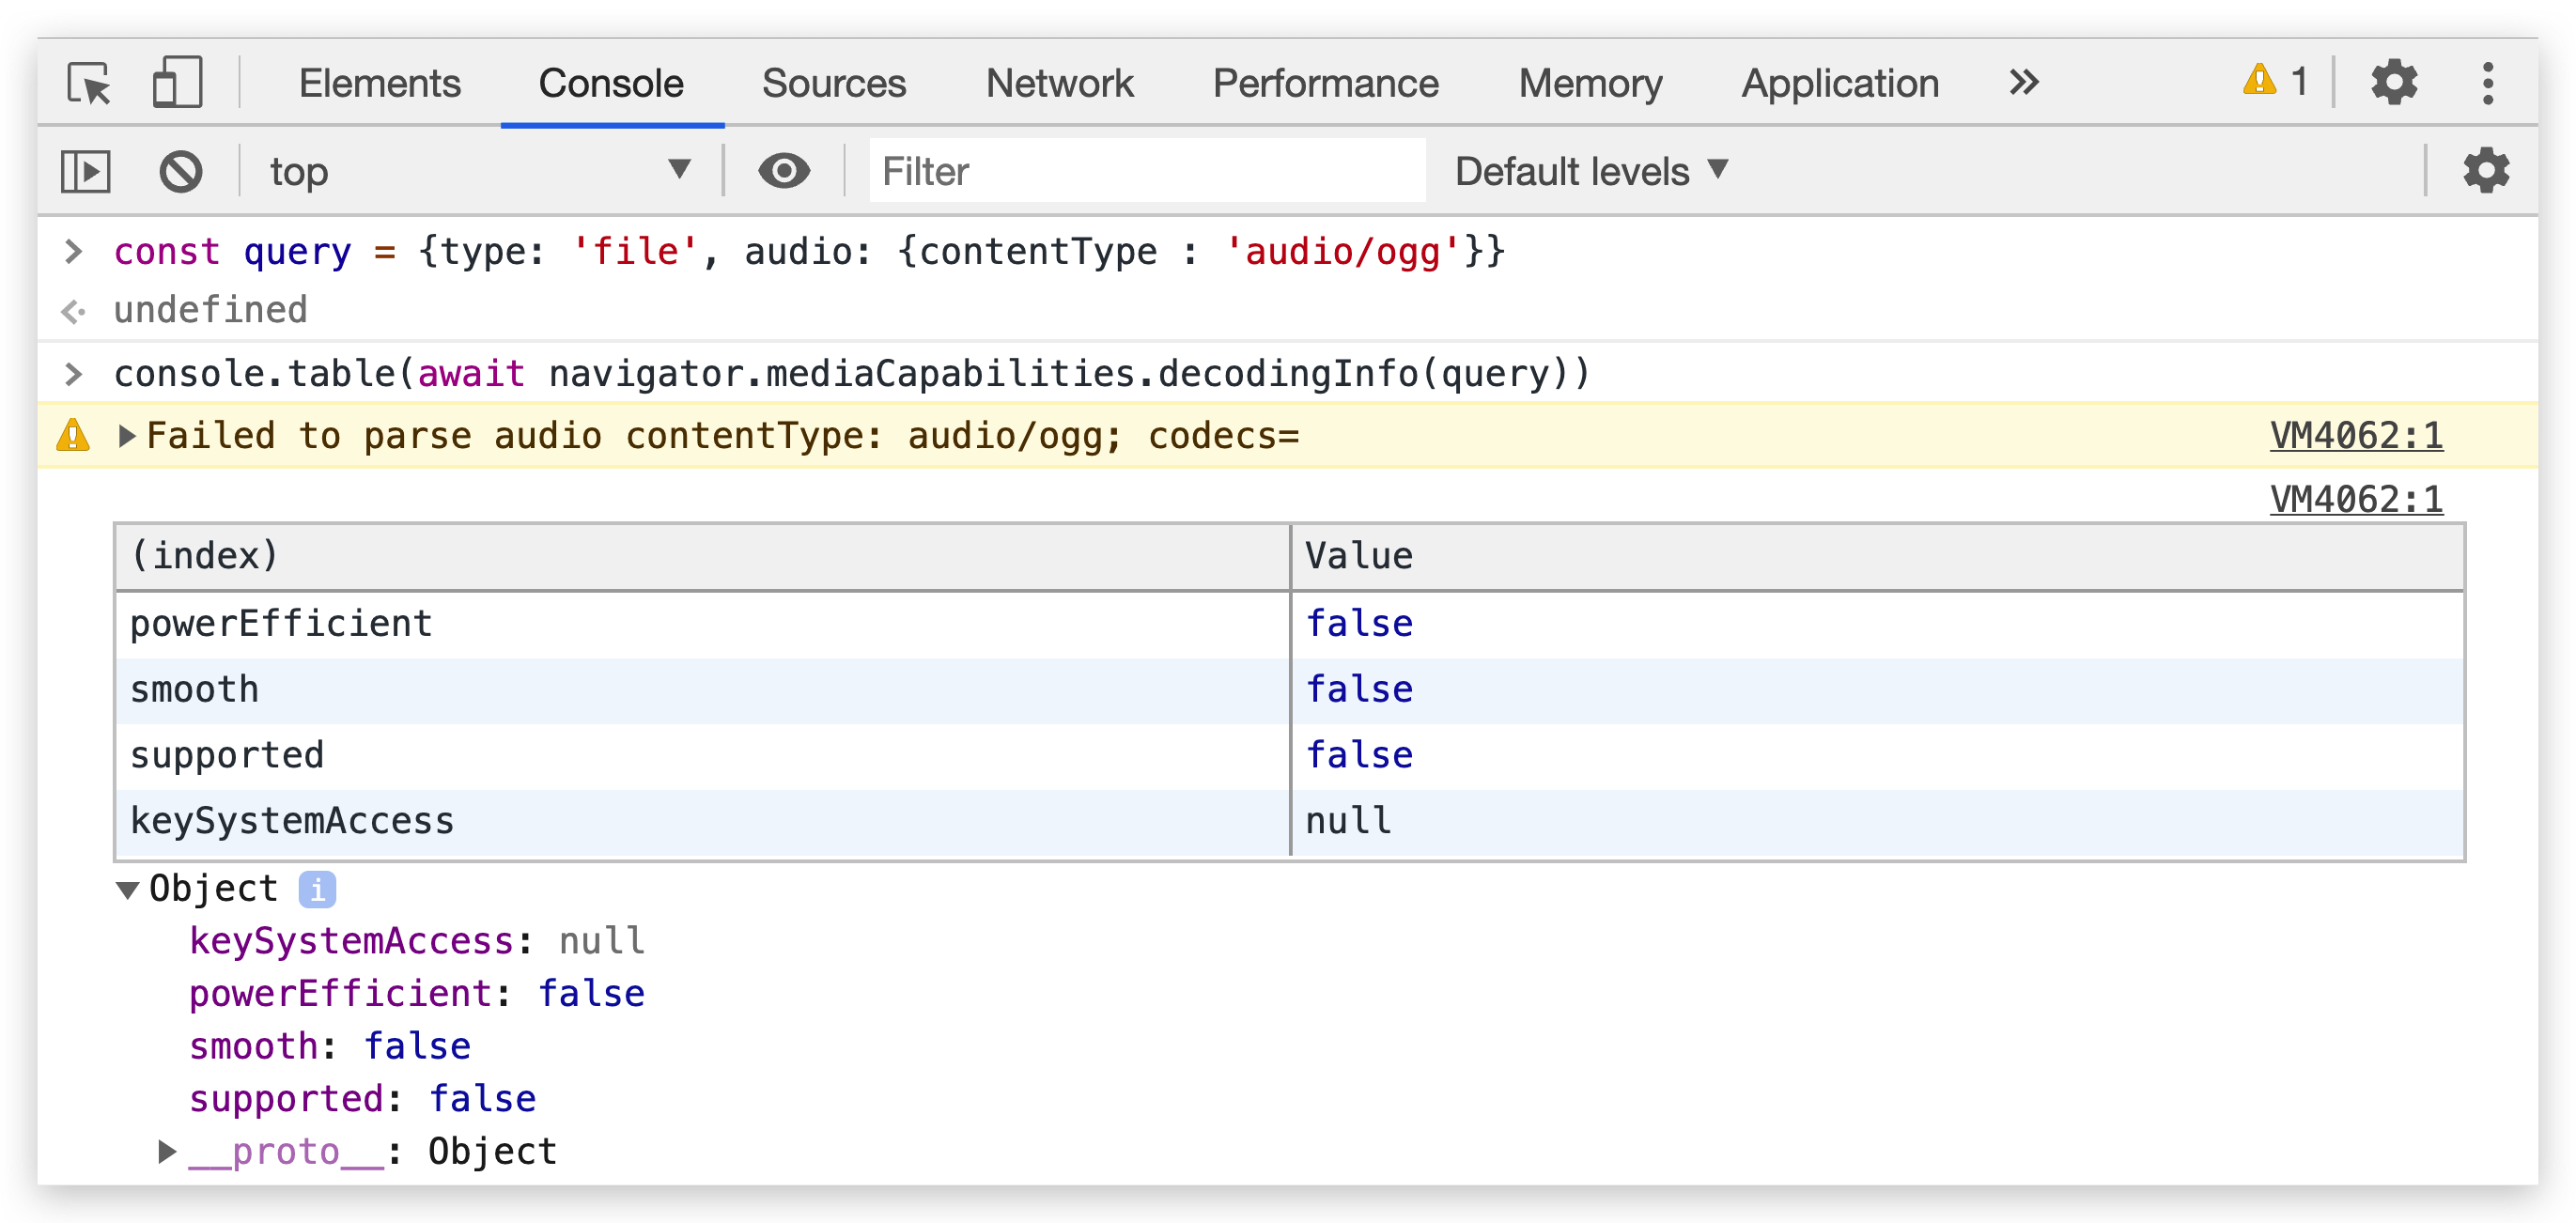Expand the __proto__ Object entry

pos(167,1152)
